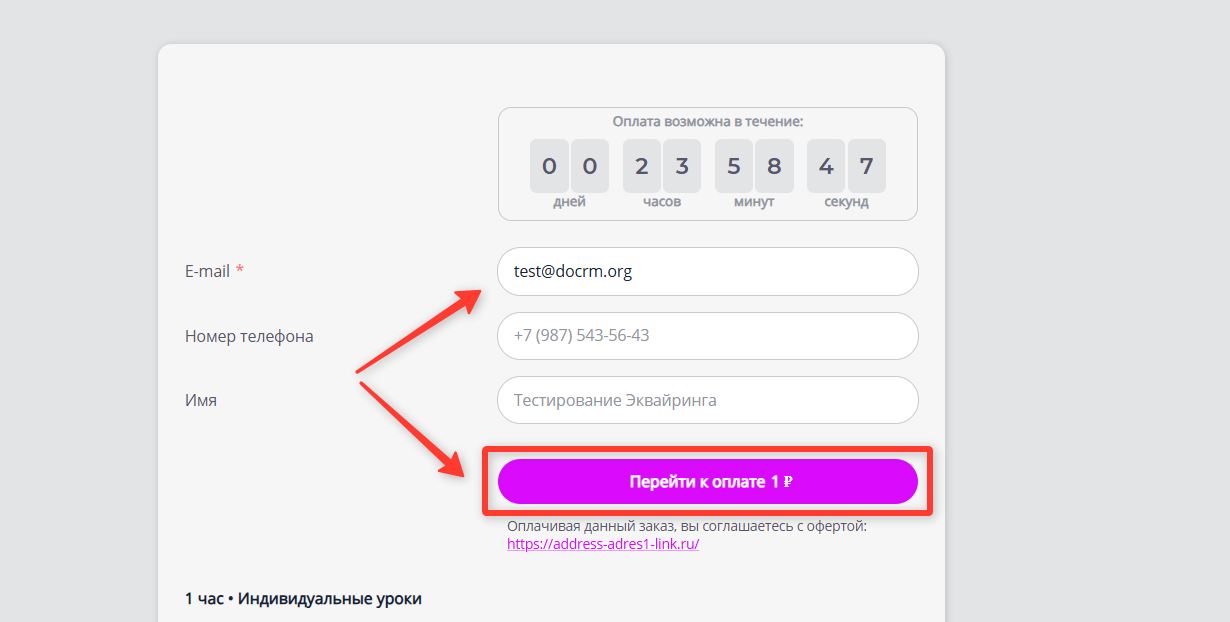Click the минут label under the countdown
The image size is (1230, 622).
754,202
